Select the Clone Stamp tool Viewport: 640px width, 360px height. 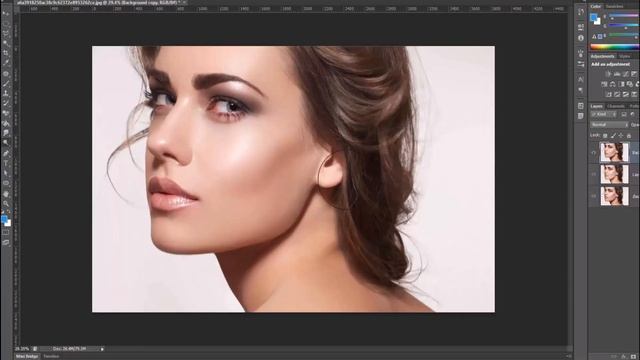(6, 93)
